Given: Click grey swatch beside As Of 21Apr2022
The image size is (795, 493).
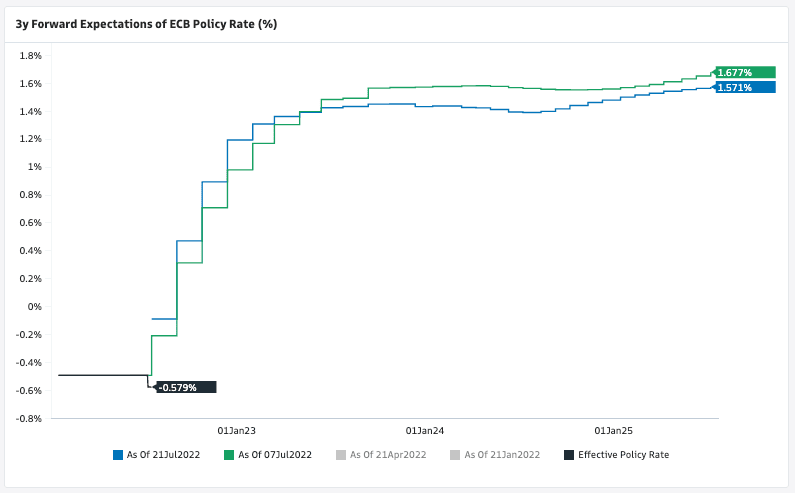Looking at the screenshot, I should (342, 455).
